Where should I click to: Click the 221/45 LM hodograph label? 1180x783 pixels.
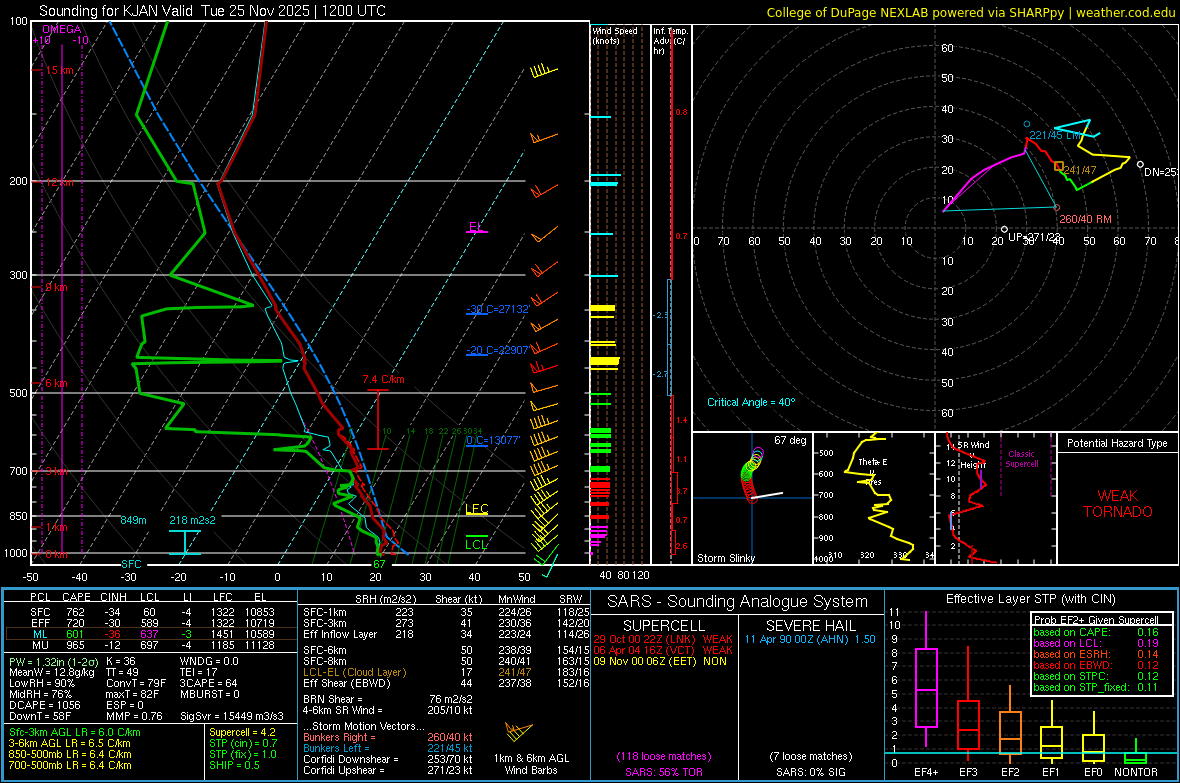(x=1055, y=135)
